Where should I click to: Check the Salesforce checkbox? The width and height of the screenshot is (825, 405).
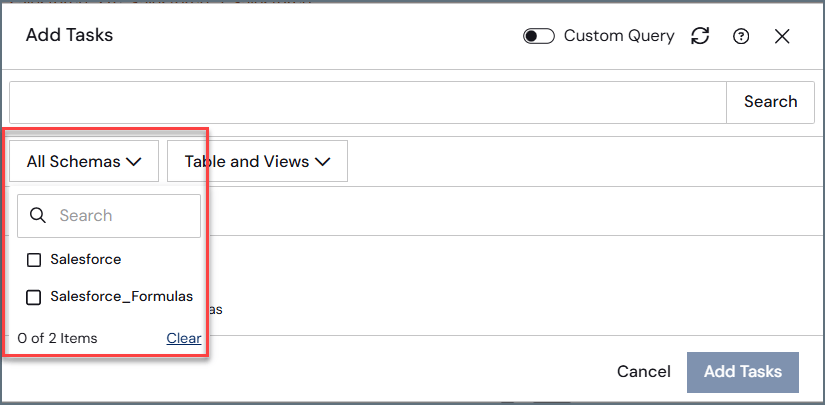[x=34, y=260]
